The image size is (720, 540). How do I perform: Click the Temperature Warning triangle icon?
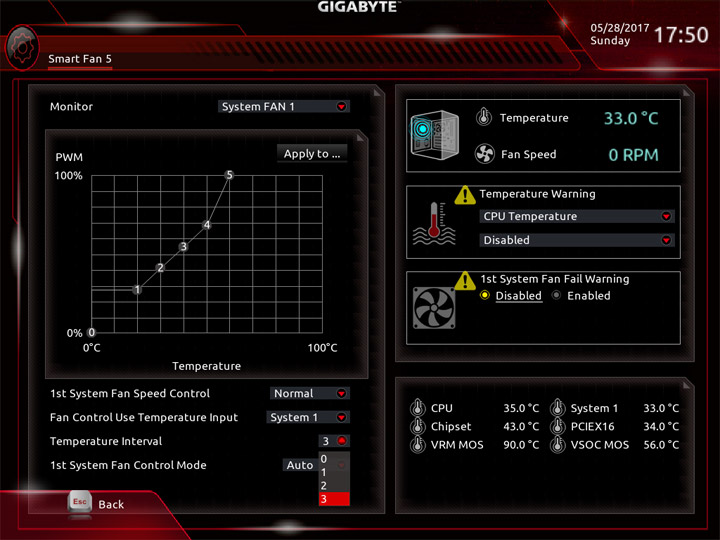click(x=465, y=195)
